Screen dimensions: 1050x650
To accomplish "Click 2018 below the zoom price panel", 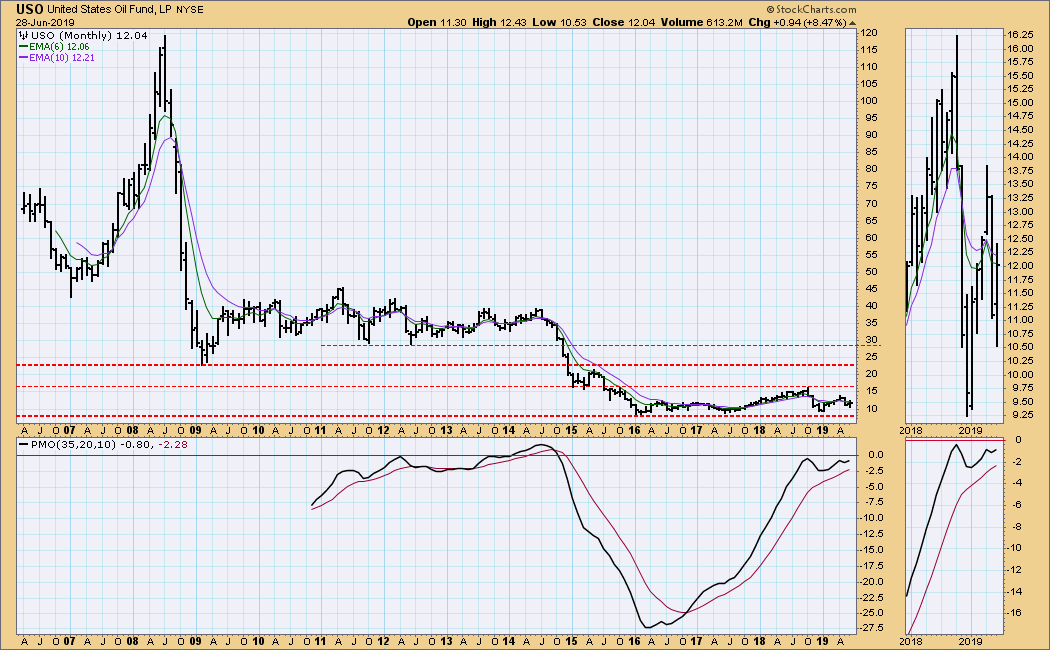I will click(x=911, y=430).
